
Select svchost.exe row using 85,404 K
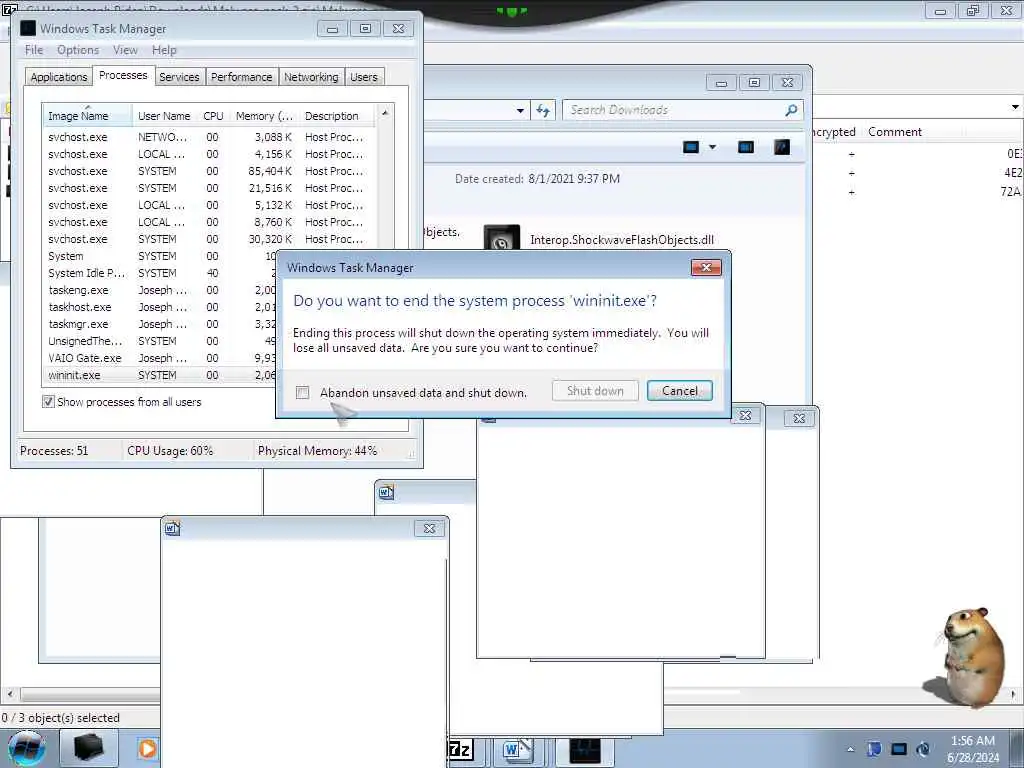(x=209, y=171)
